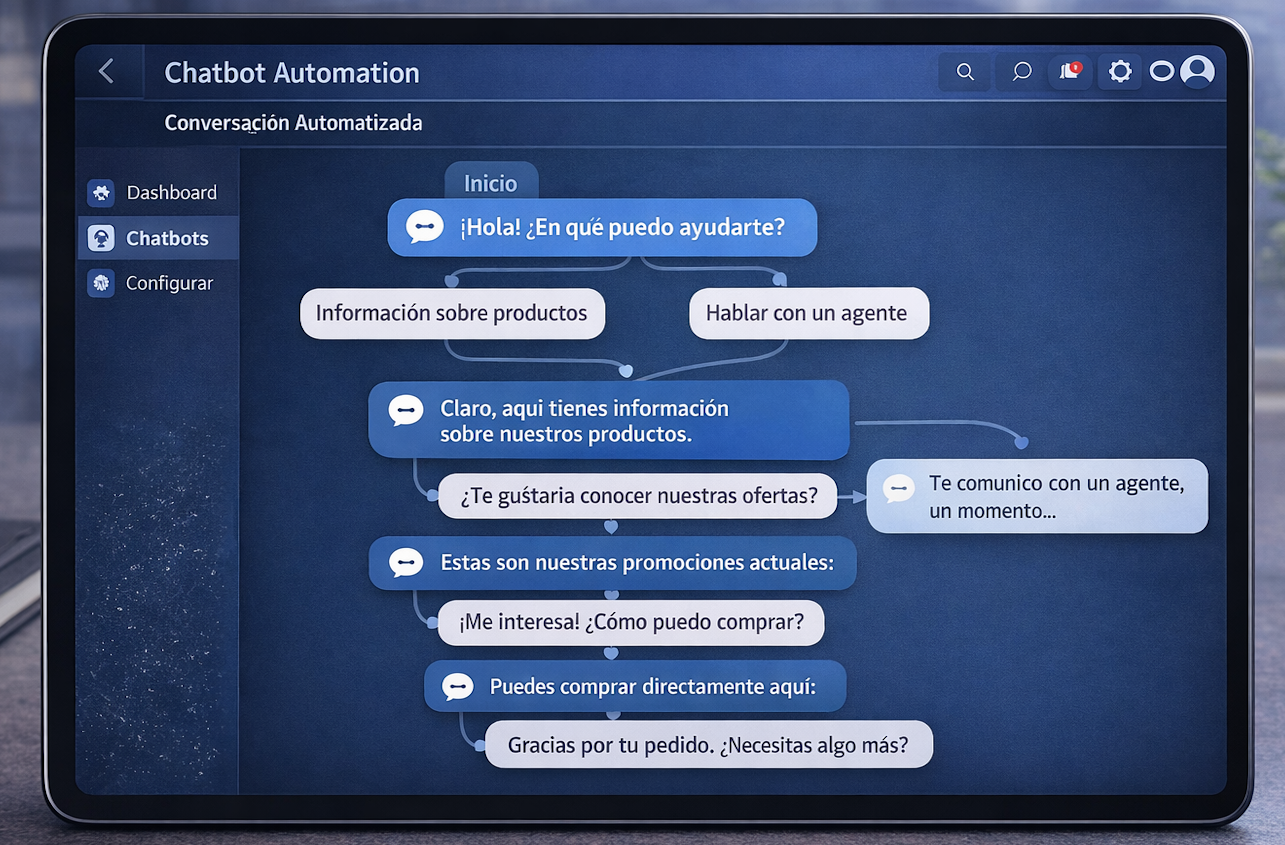View notifications icon with red badge
The width and height of the screenshot is (1285, 845).
pos(1070,72)
